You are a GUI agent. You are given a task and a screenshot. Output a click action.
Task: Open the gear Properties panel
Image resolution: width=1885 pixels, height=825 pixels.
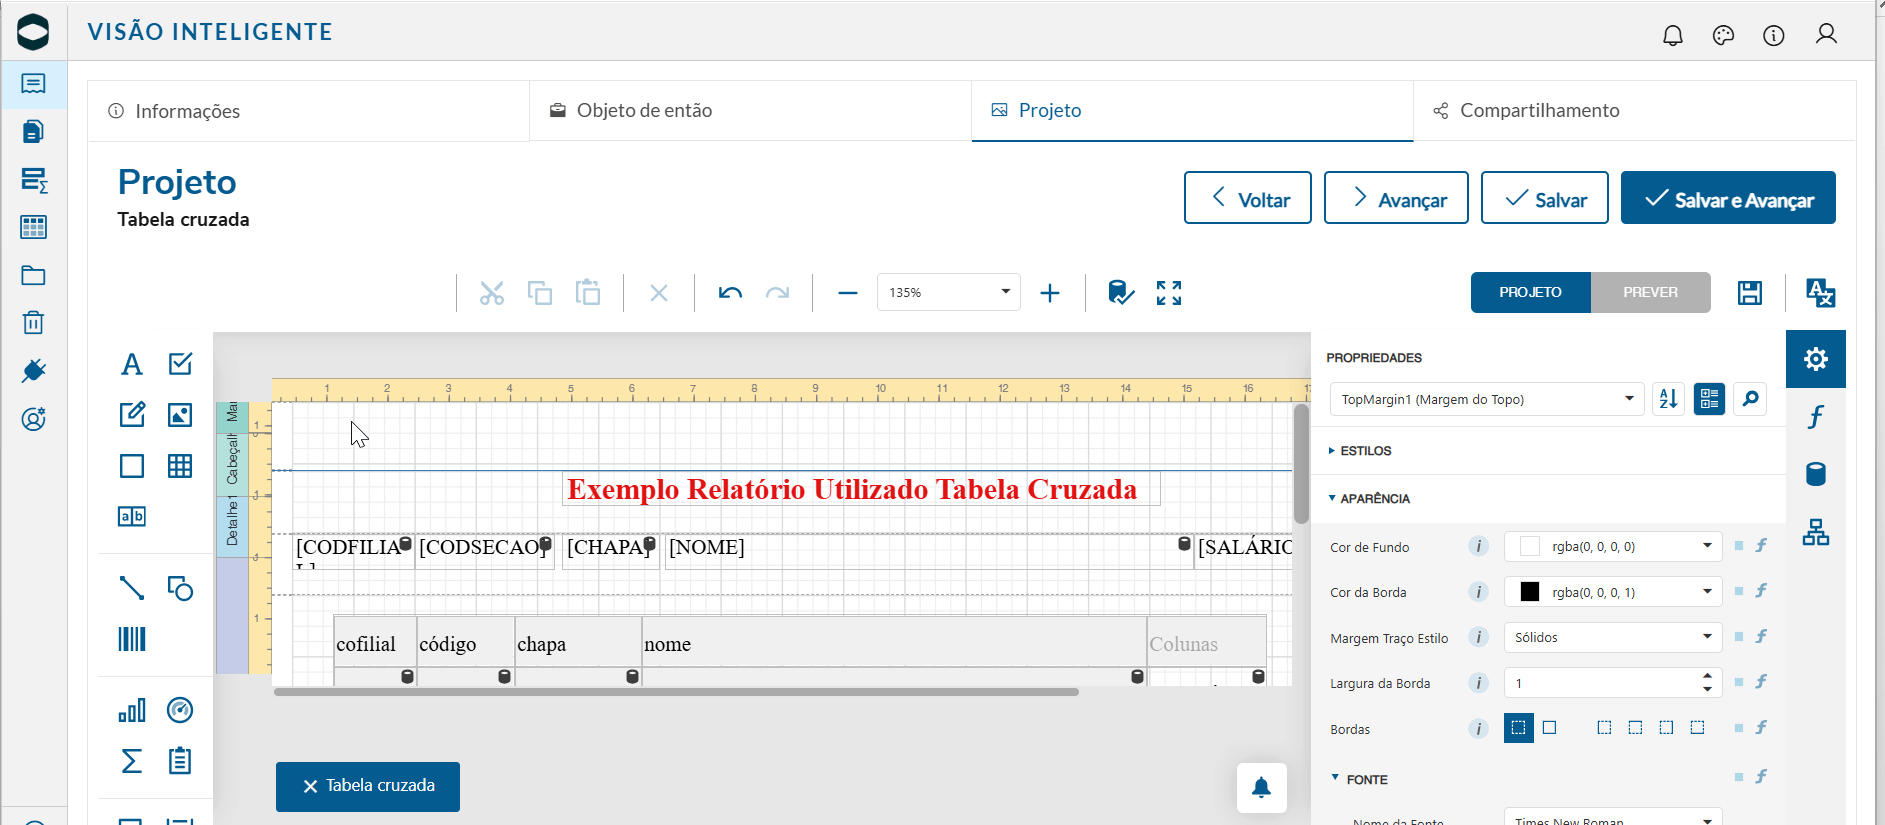pos(1816,359)
